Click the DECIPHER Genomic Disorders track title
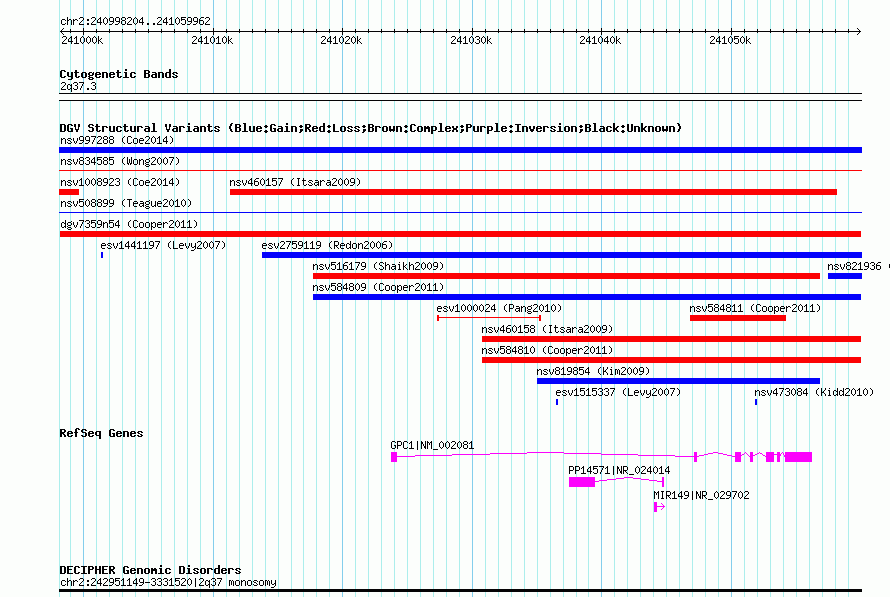 click(150, 570)
